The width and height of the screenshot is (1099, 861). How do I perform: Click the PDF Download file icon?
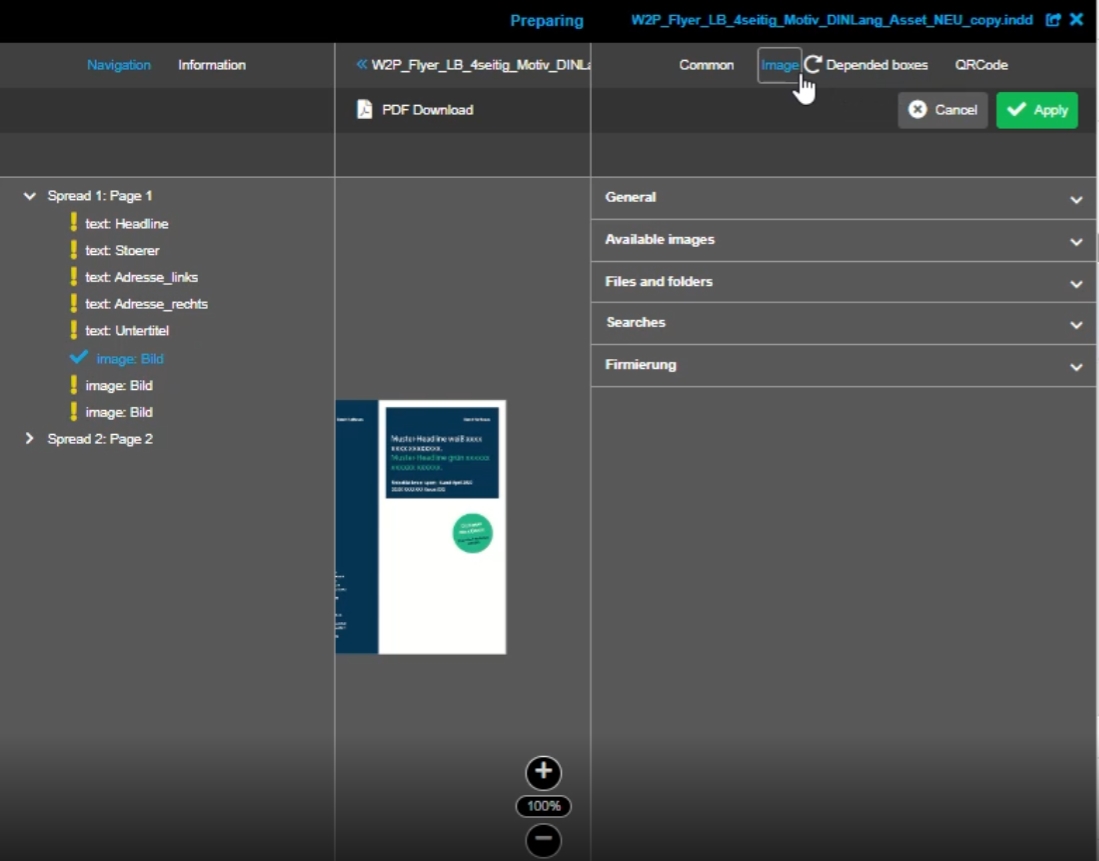pyautogui.click(x=365, y=110)
